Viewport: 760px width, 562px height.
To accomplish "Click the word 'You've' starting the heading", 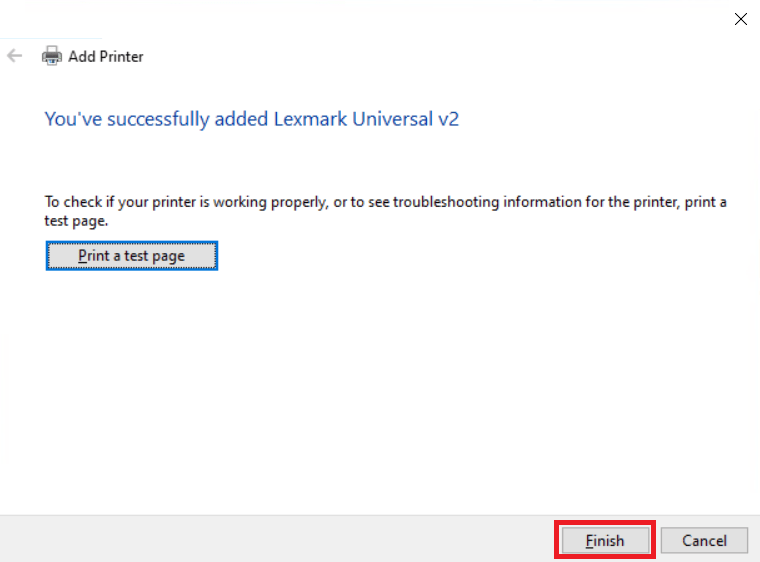I will click(73, 119).
